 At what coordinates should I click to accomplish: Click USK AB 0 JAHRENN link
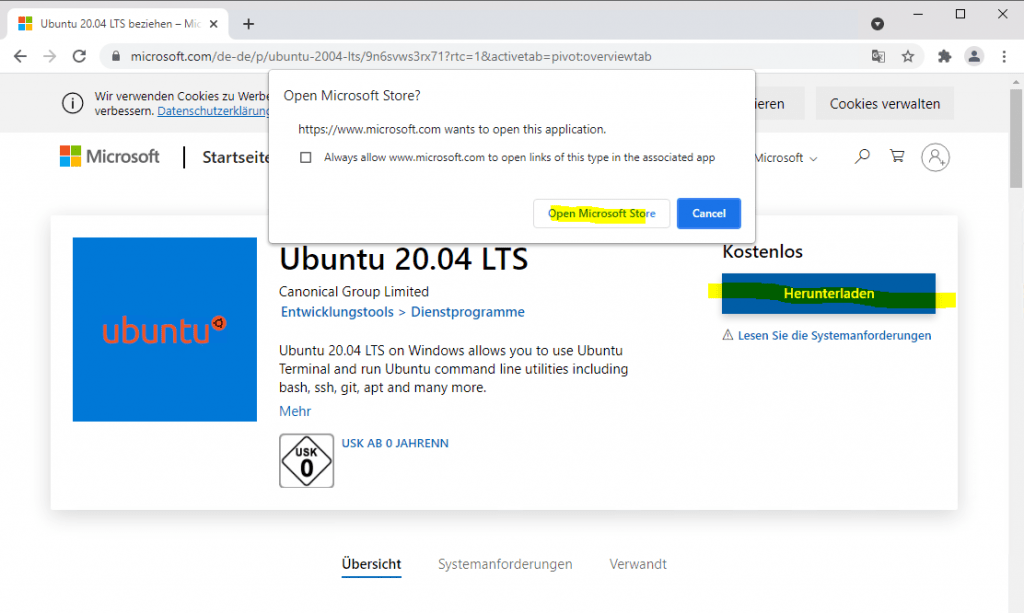(395, 443)
